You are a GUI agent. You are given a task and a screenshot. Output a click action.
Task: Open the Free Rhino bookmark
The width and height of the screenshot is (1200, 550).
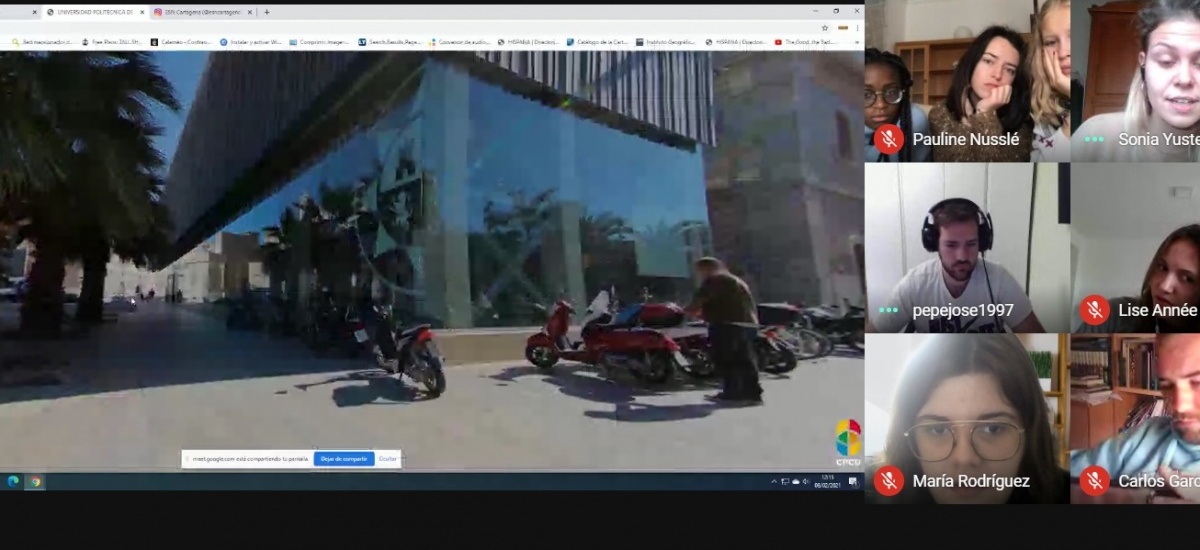111,42
